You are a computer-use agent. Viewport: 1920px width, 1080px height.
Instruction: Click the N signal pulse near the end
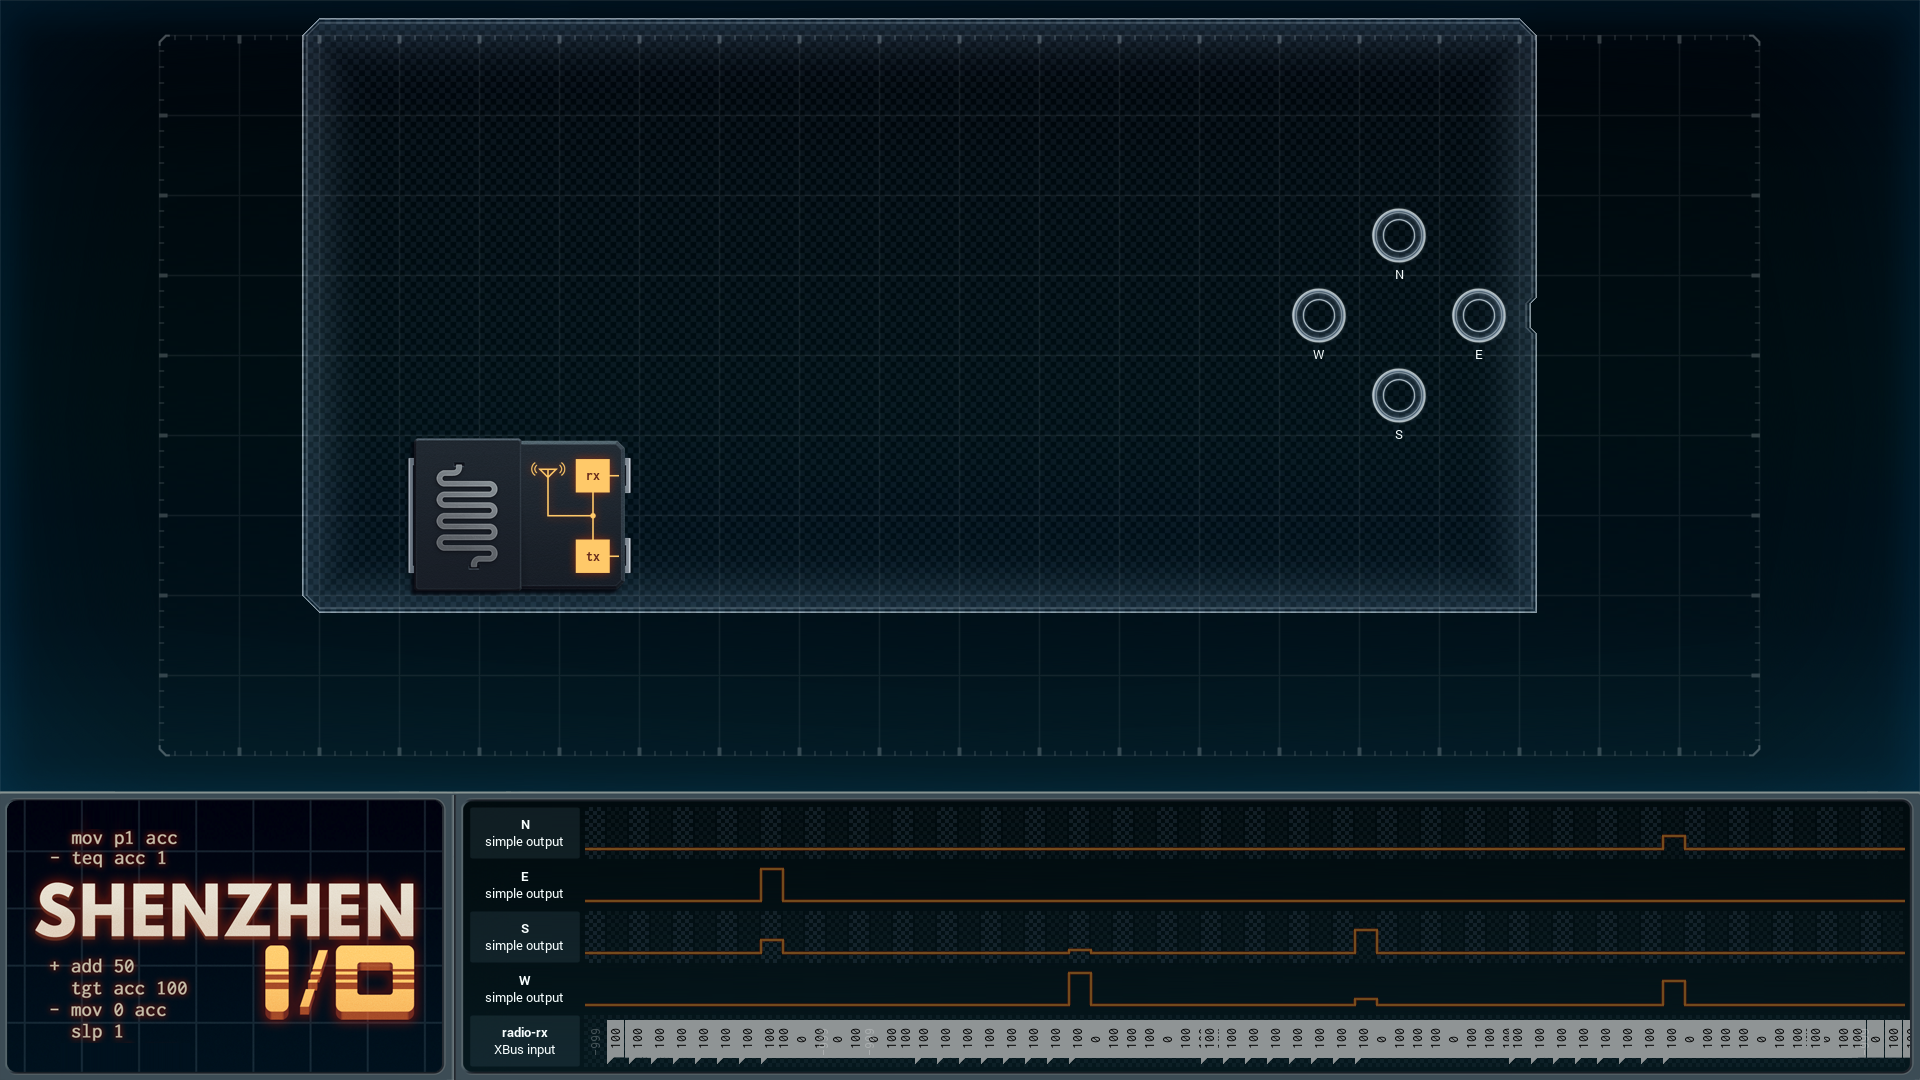point(1674,843)
